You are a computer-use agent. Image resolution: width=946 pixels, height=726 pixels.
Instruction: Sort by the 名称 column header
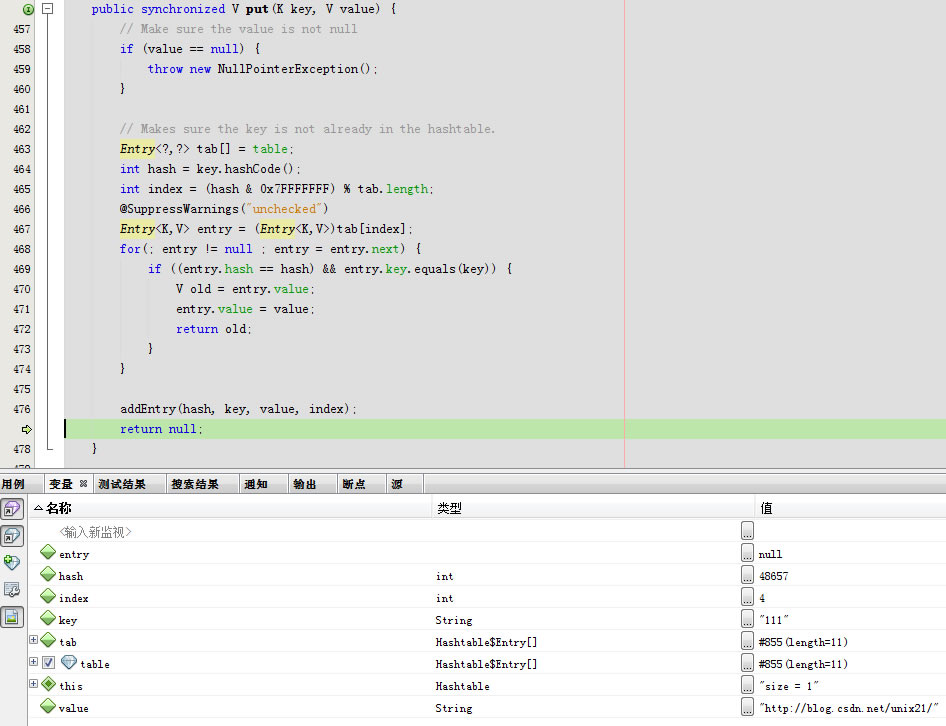pyautogui.click(x=232, y=508)
